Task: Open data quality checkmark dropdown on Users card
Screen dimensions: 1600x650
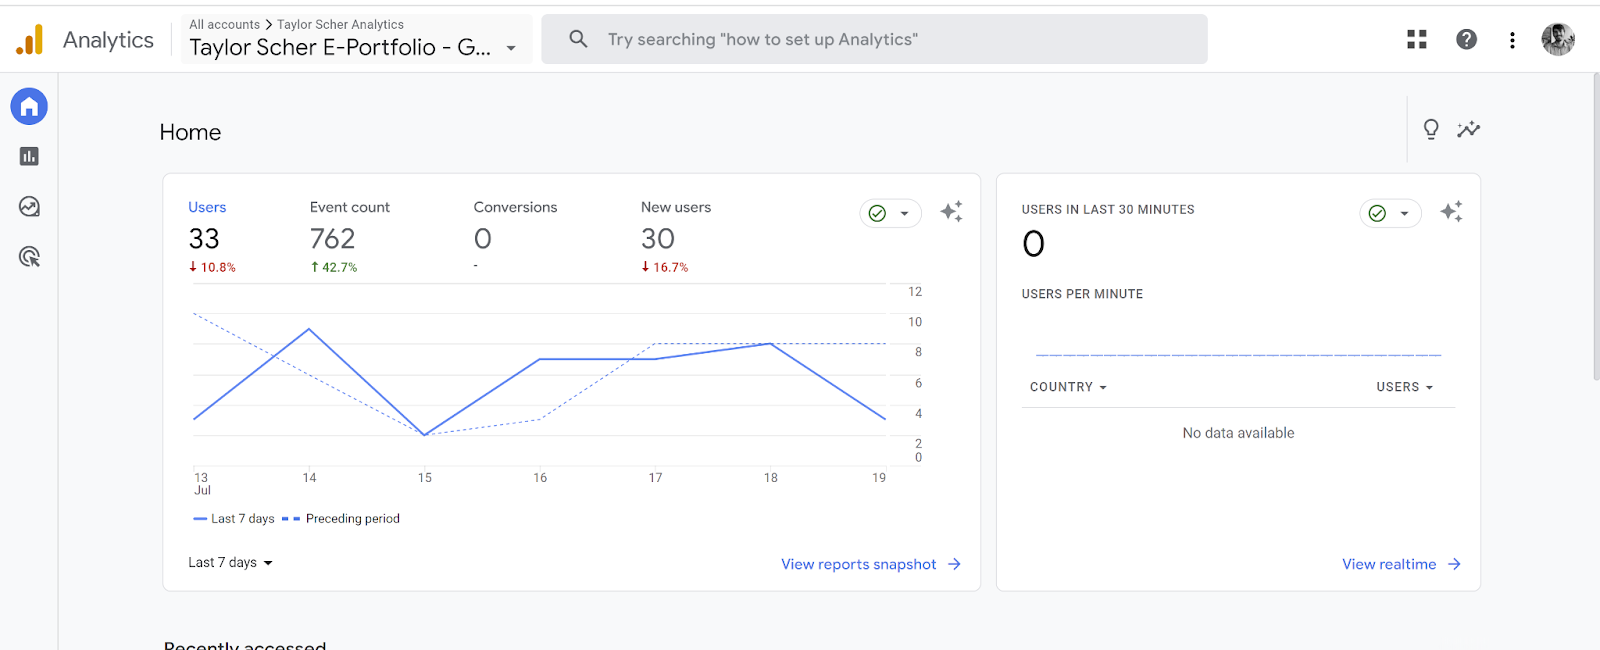Action: (890, 213)
